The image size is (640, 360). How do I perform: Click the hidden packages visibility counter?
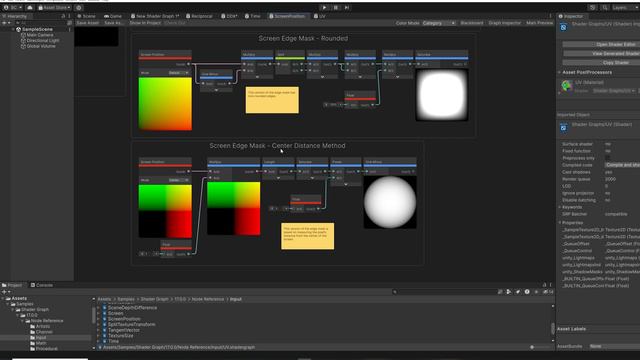(549, 292)
